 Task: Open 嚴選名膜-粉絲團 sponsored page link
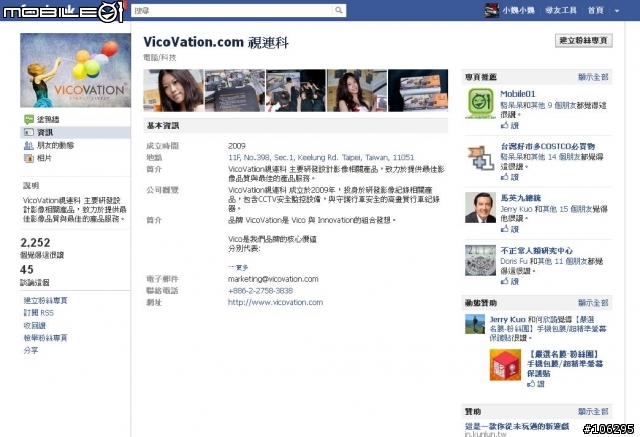point(565,364)
